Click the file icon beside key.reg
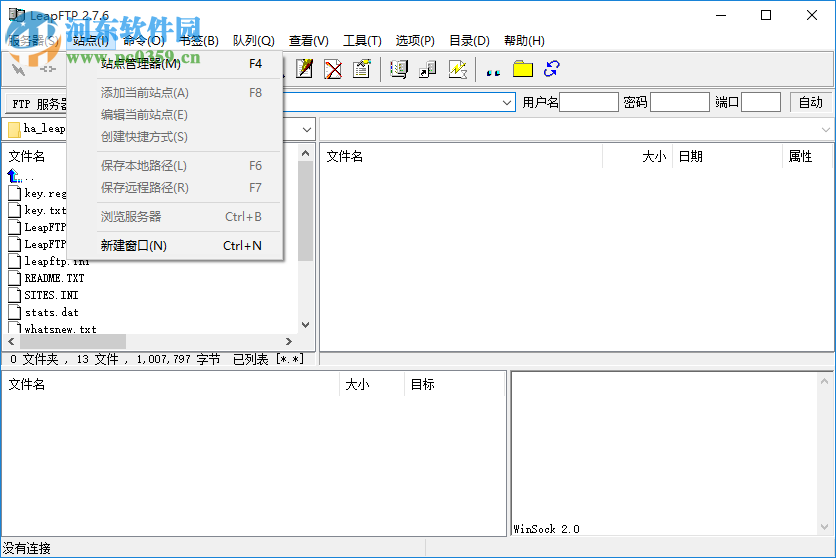Screen dimensions: 836x558 pyautogui.click(x=15, y=193)
